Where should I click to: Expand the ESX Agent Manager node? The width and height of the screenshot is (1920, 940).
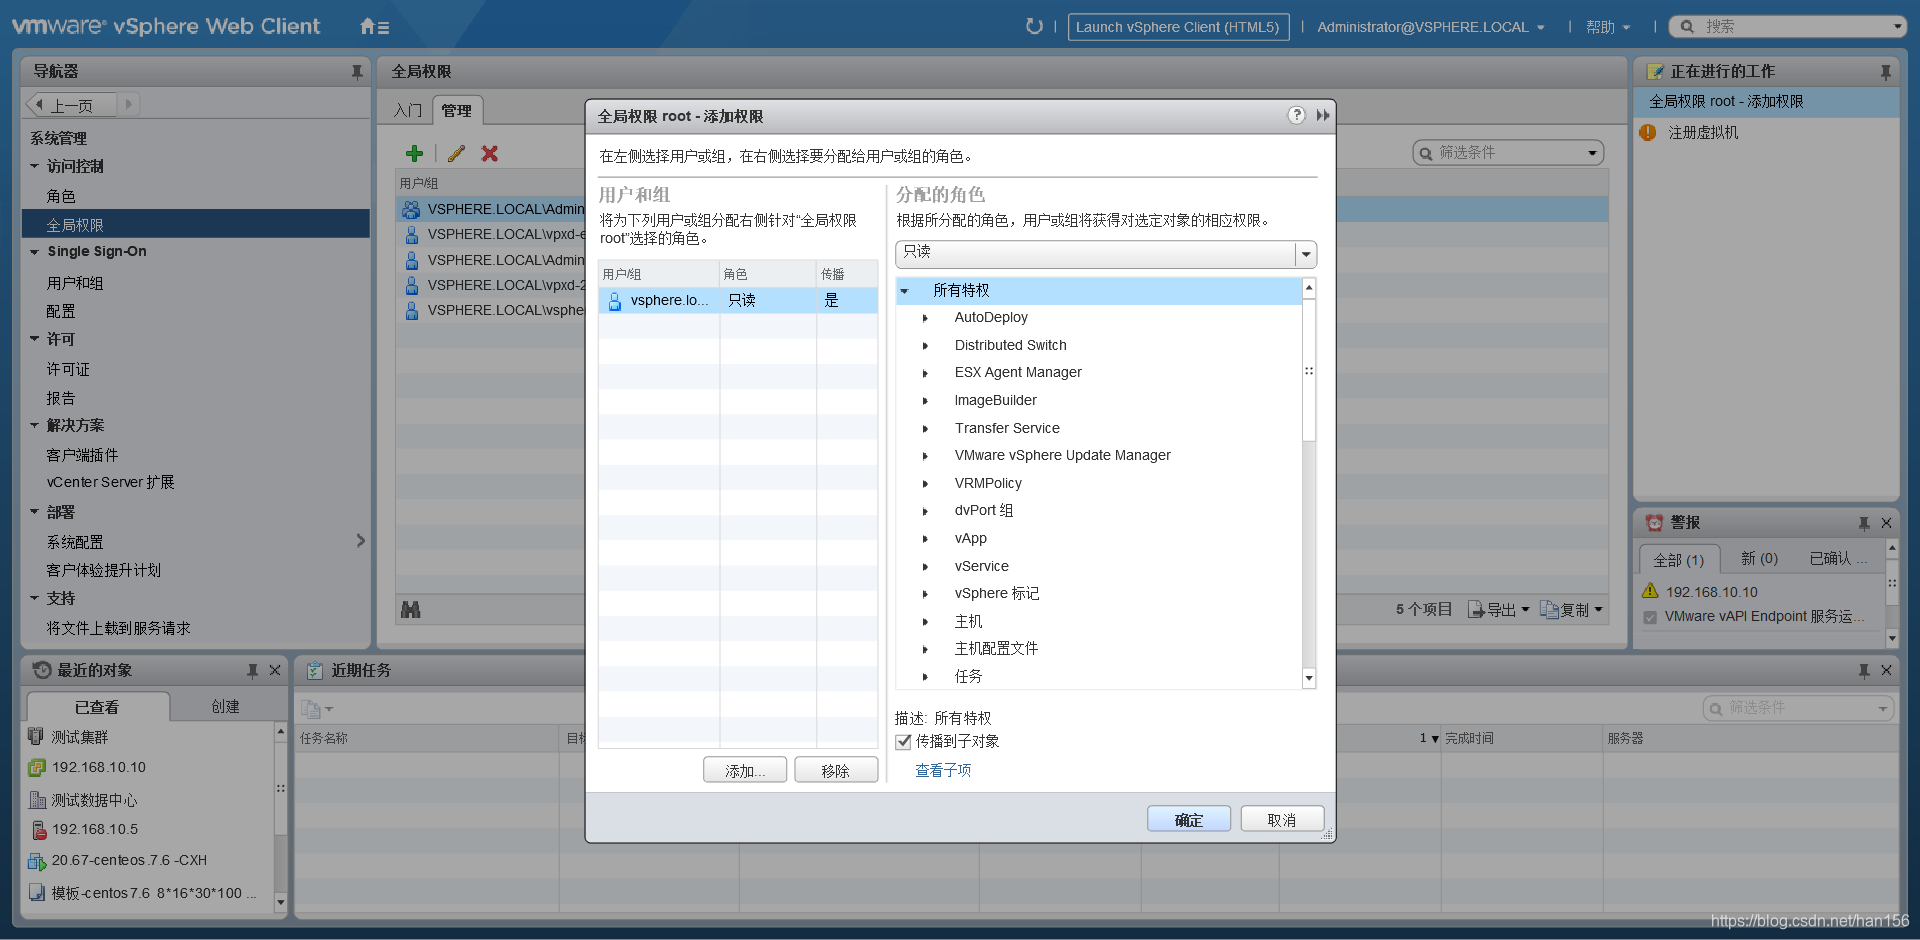tap(925, 373)
